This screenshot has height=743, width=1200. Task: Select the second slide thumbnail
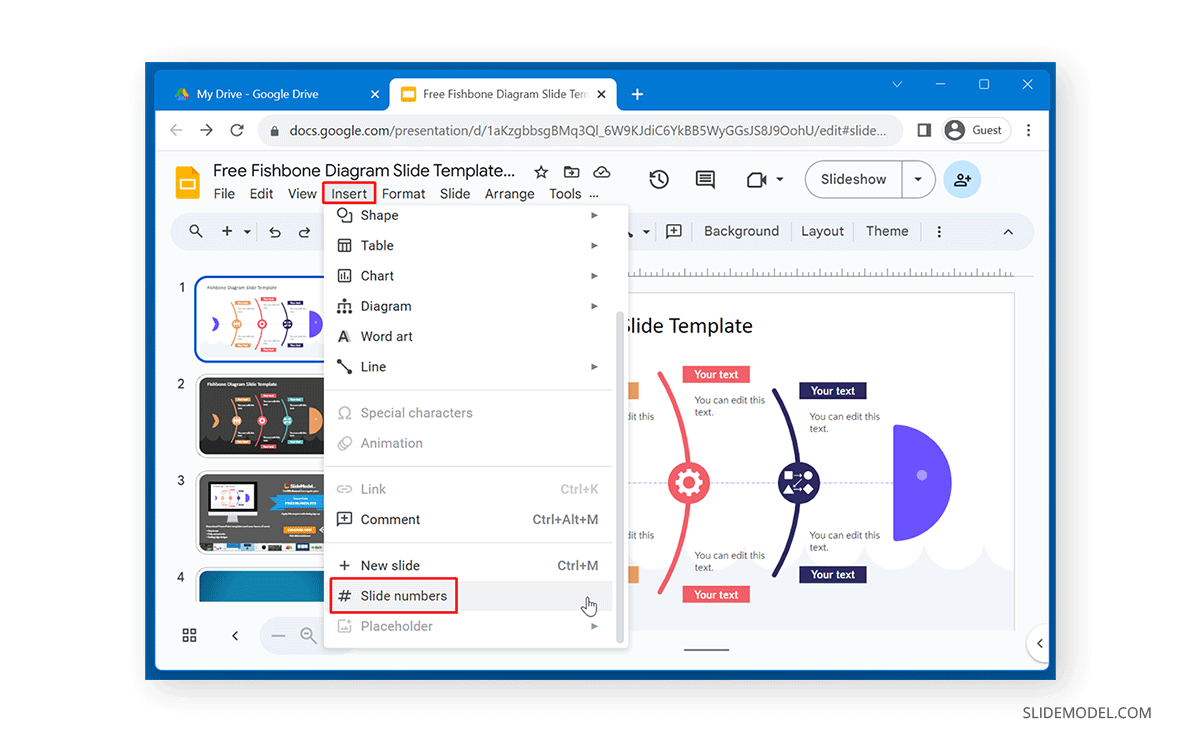coord(261,416)
